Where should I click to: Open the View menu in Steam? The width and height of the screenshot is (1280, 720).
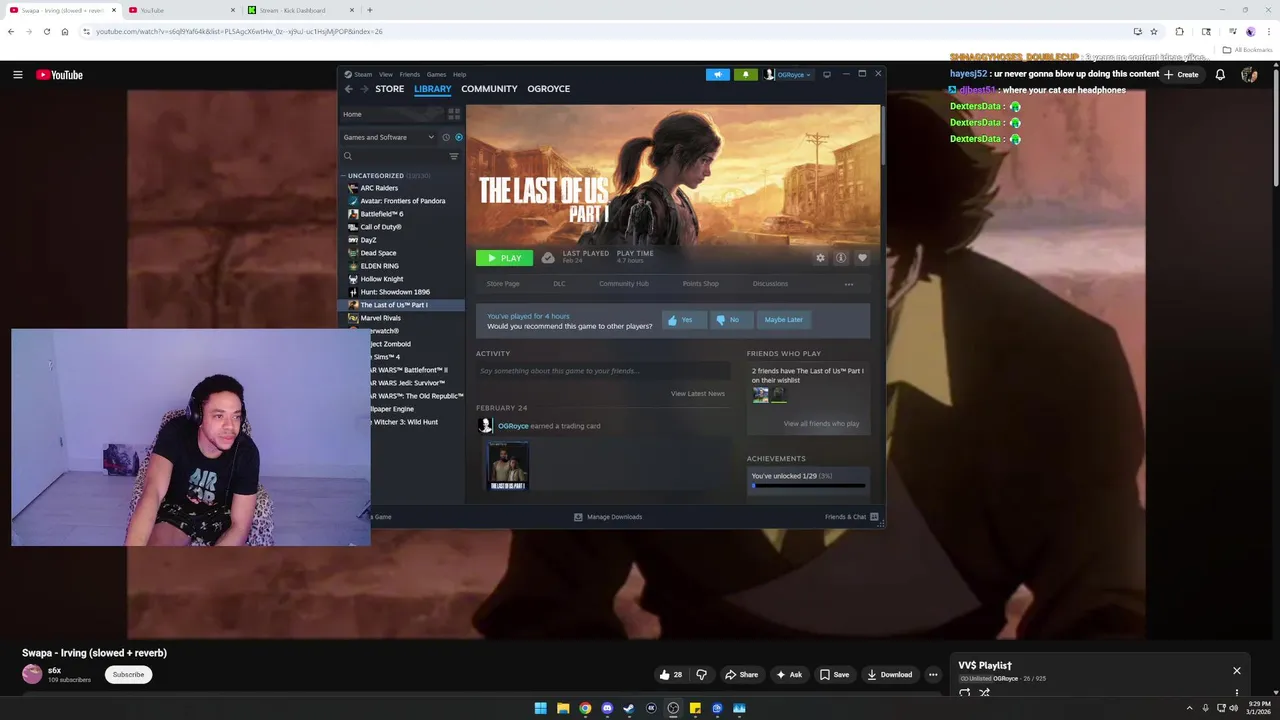(x=385, y=74)
